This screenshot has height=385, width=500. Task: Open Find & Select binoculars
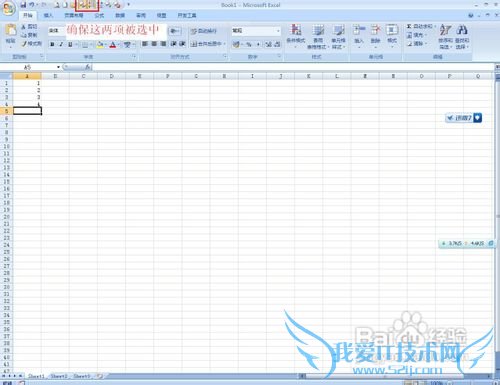click(x=462, y=36)
